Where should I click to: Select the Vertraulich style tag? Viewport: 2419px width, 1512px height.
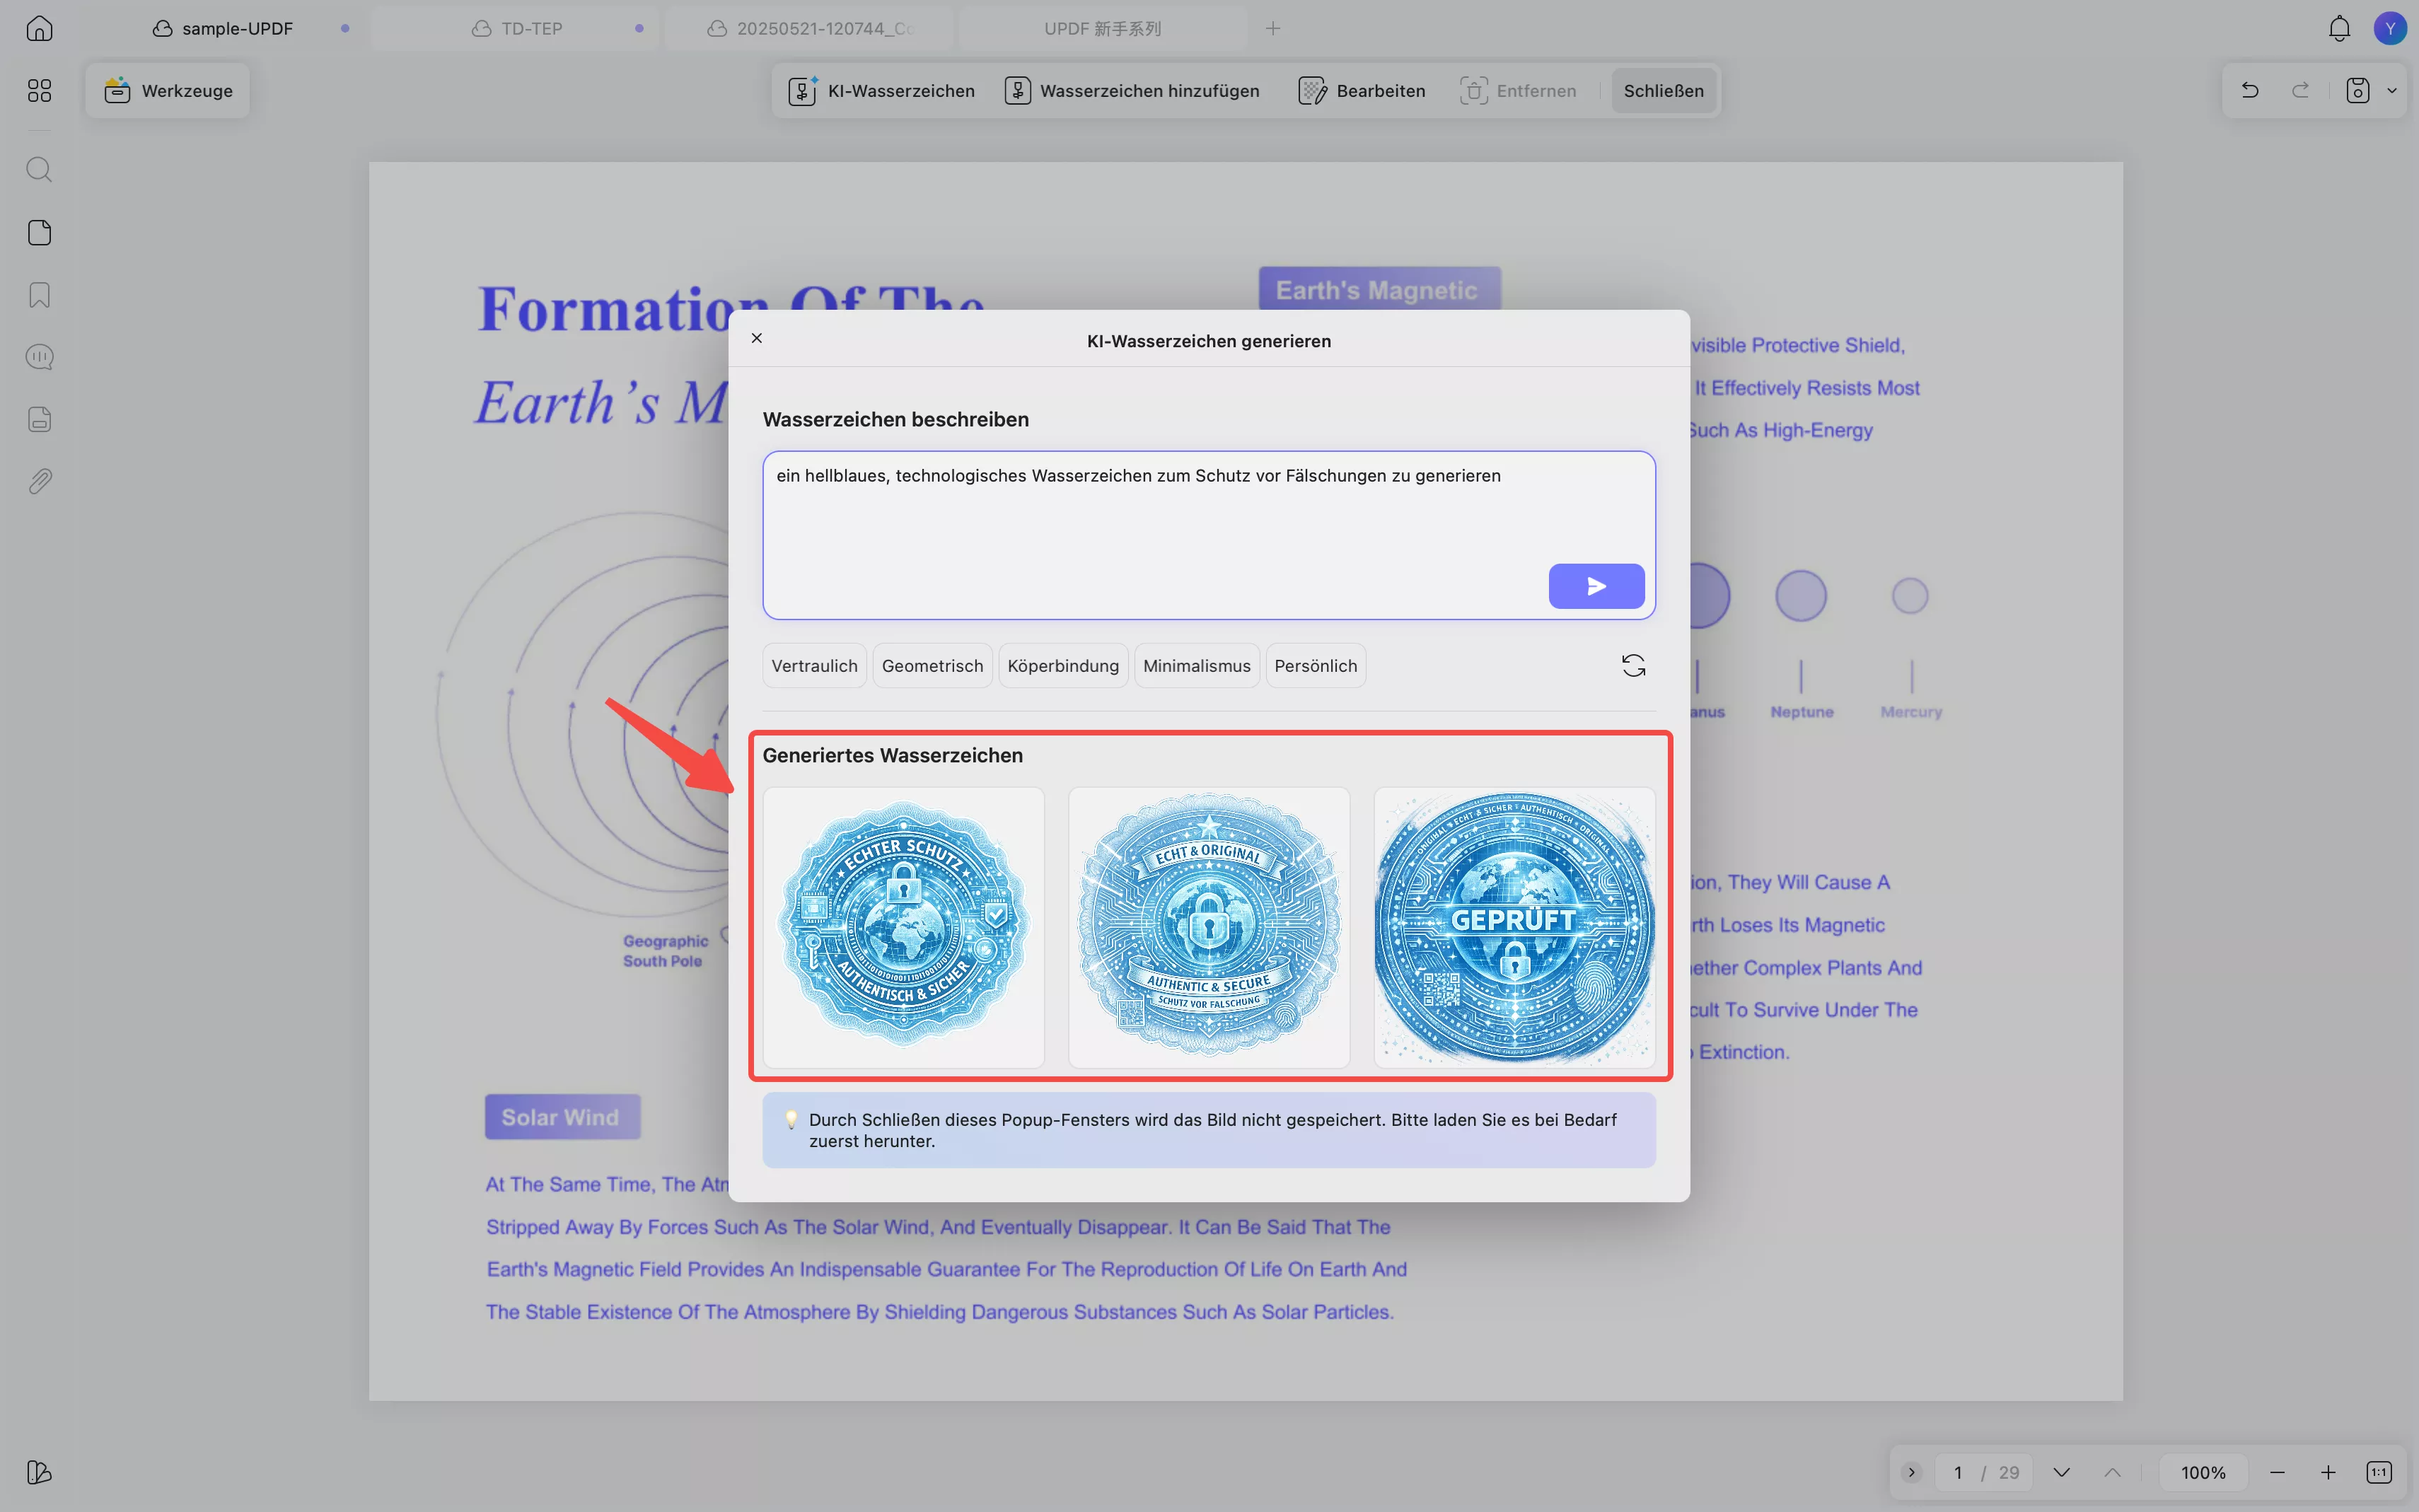(x=814, y=666)
